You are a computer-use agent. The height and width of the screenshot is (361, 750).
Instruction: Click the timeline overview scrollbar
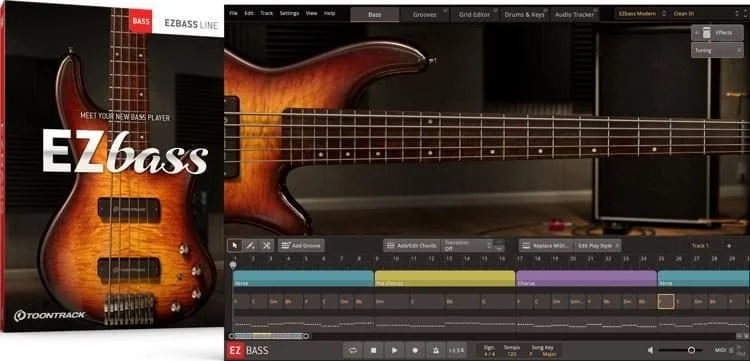(268, 336)
